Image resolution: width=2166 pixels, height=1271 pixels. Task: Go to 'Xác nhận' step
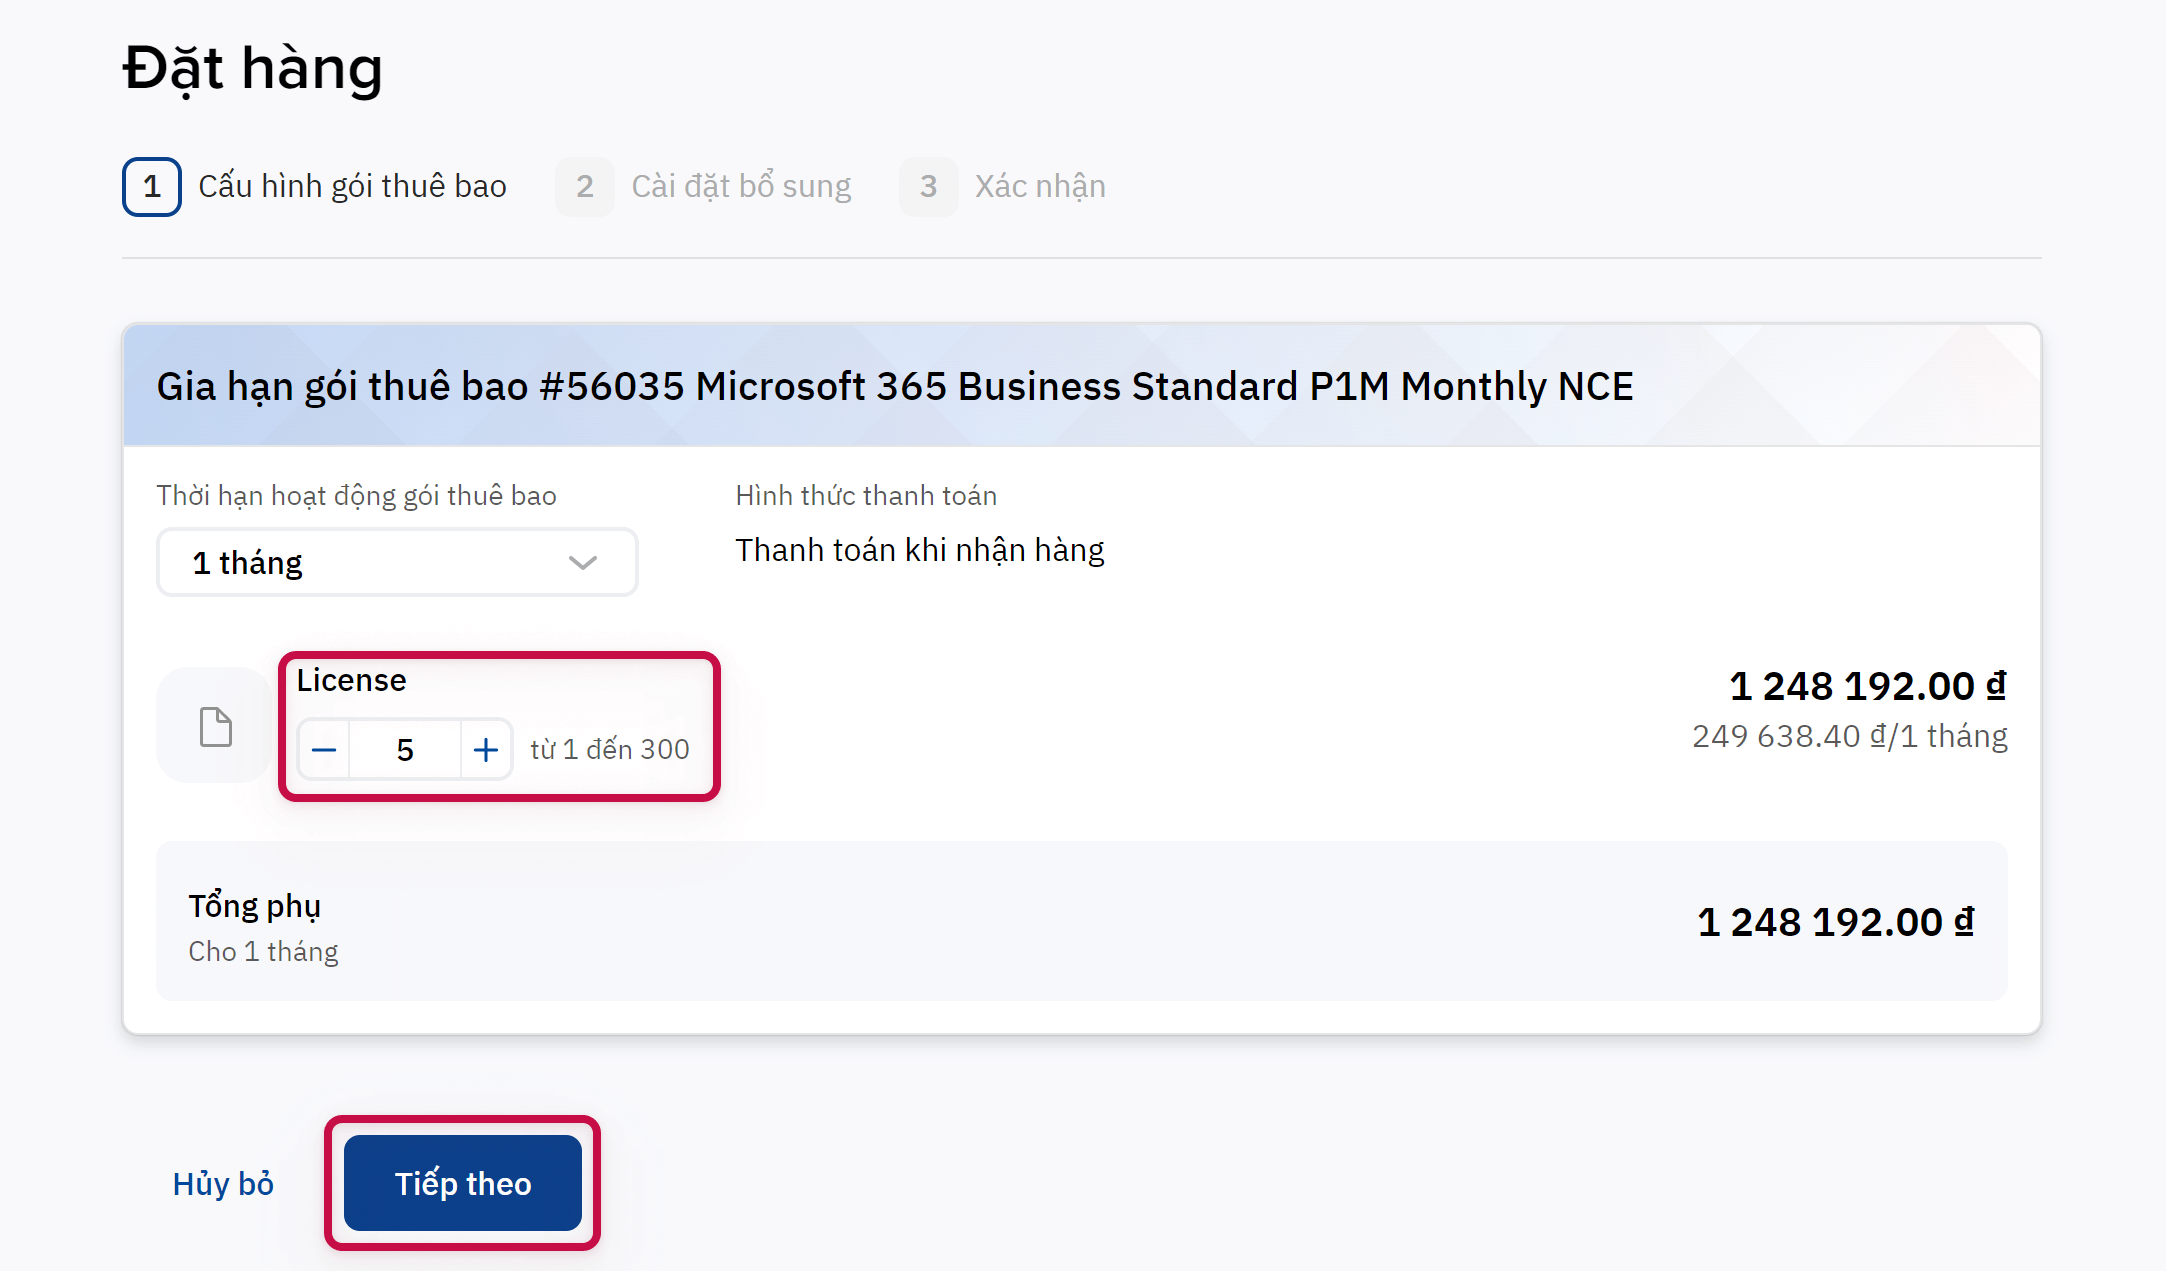(1040, 187)
